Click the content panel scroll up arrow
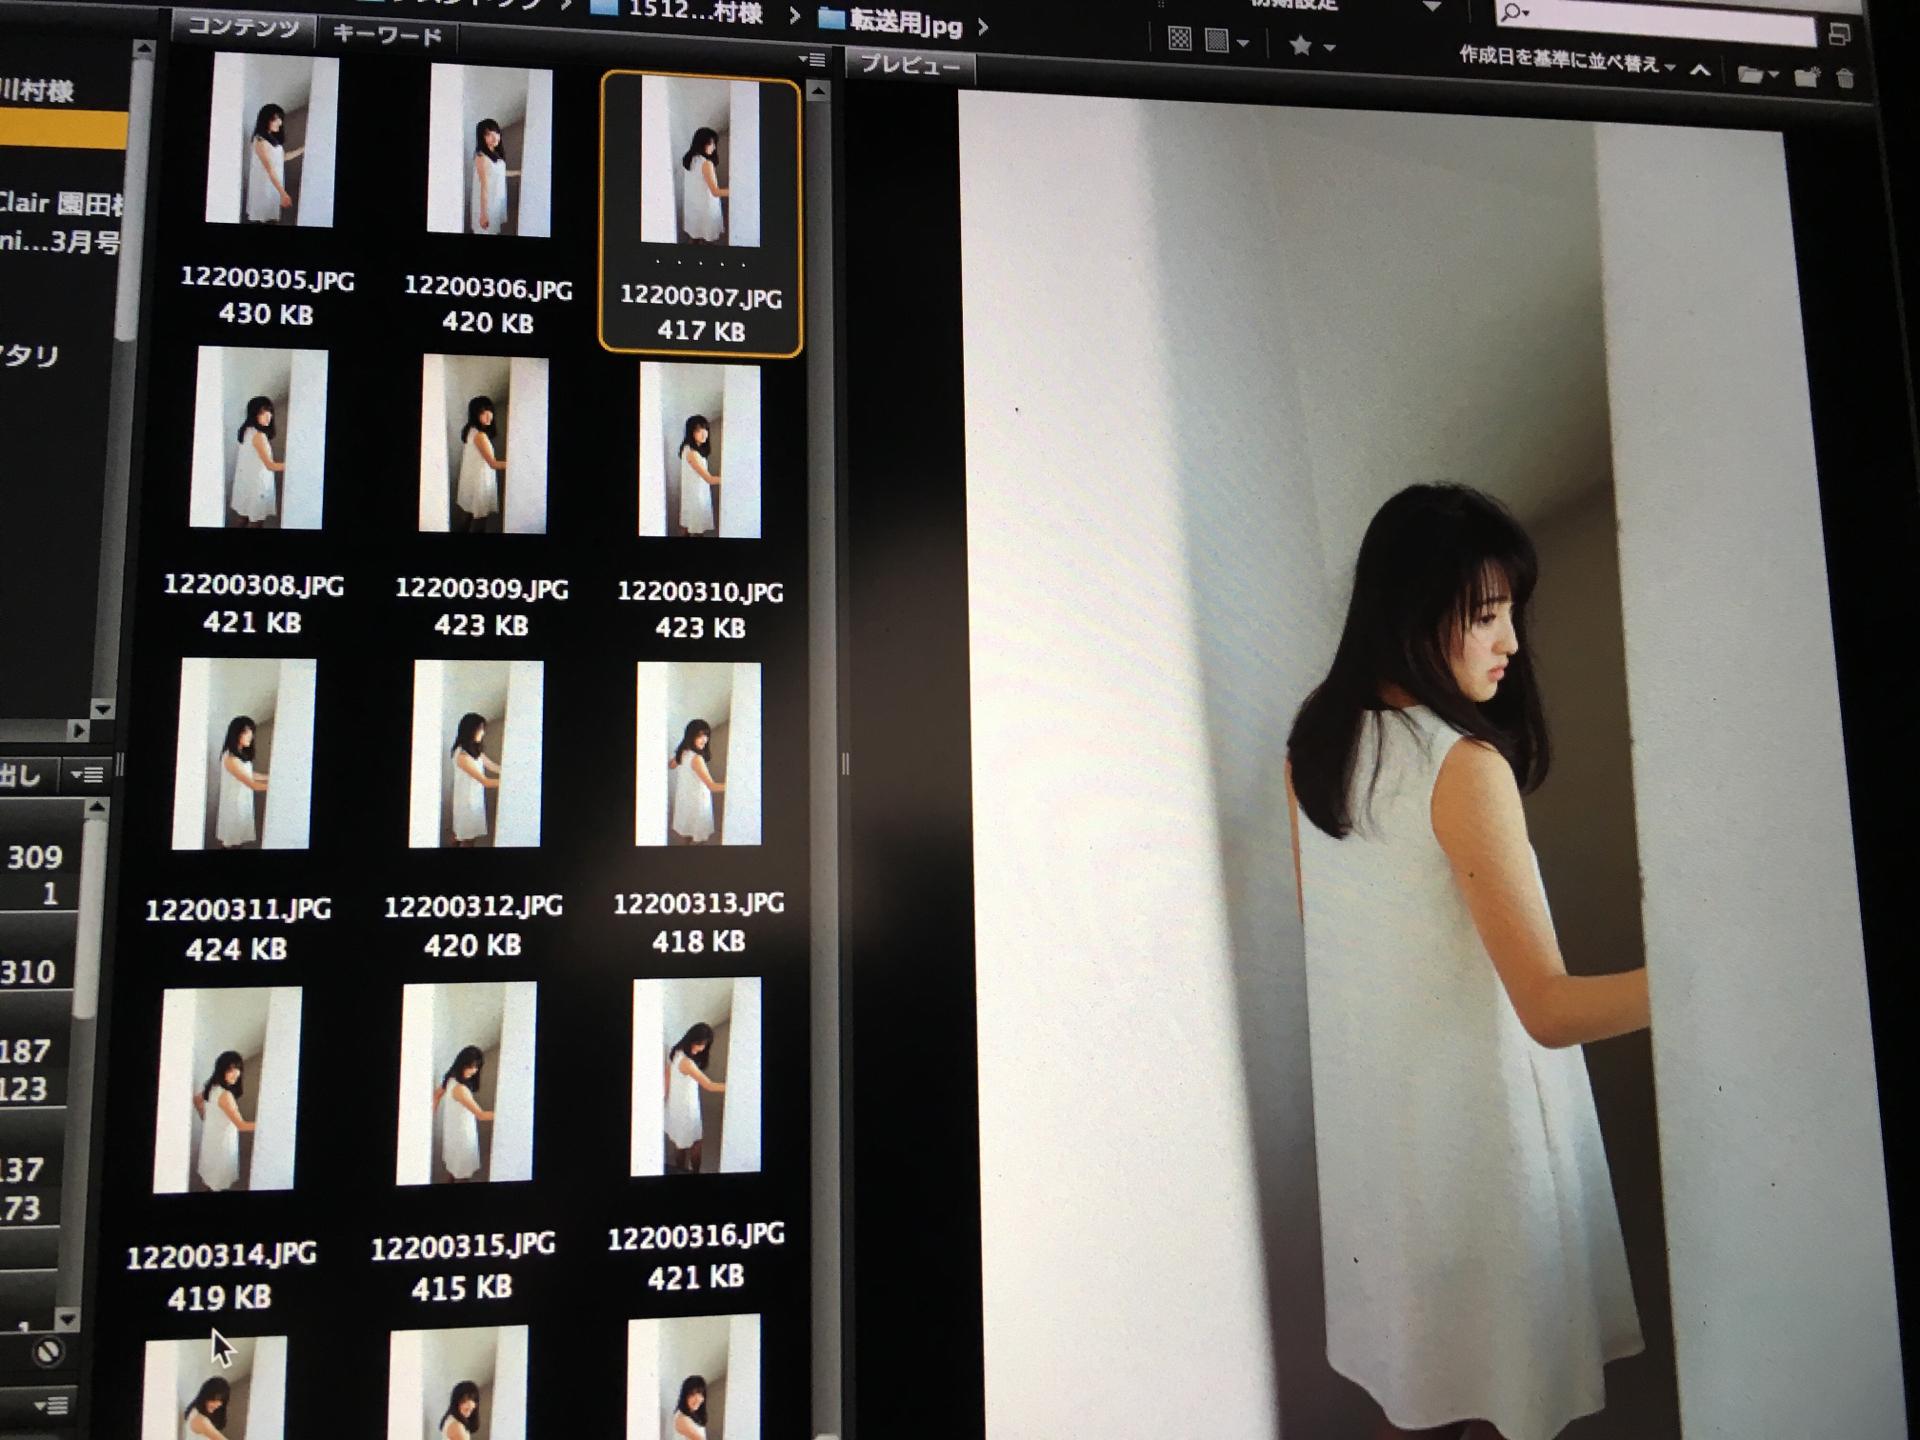 click(818, 92)
